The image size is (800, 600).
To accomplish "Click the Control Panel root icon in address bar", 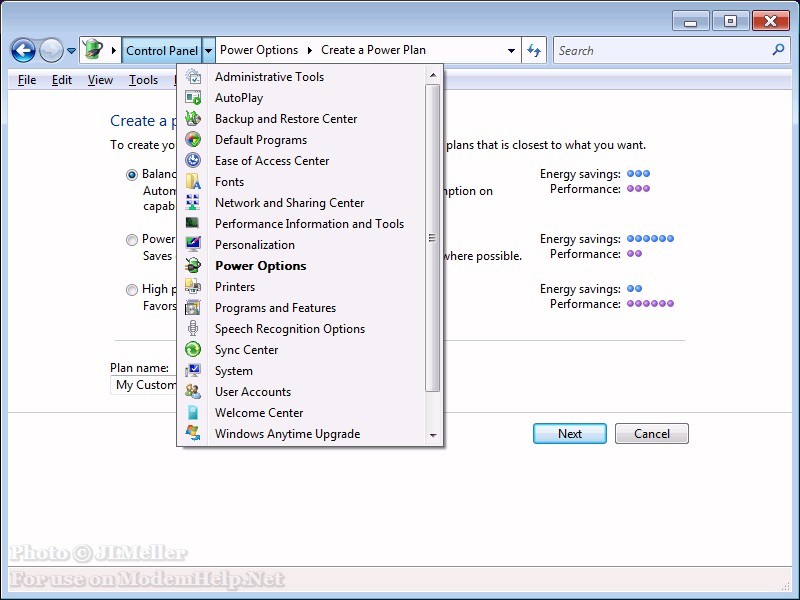I will (x=93, y=49).
